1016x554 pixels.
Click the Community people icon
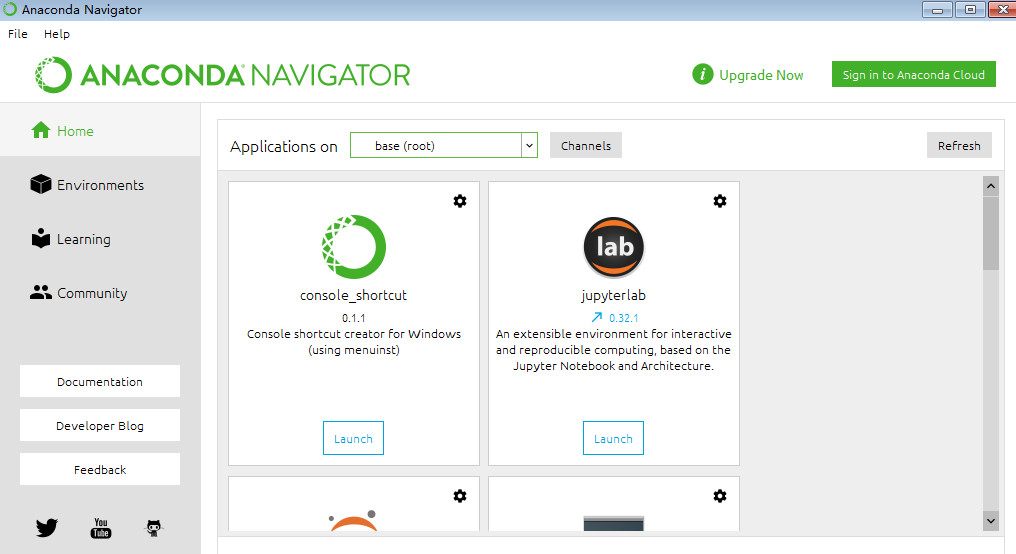41,293
